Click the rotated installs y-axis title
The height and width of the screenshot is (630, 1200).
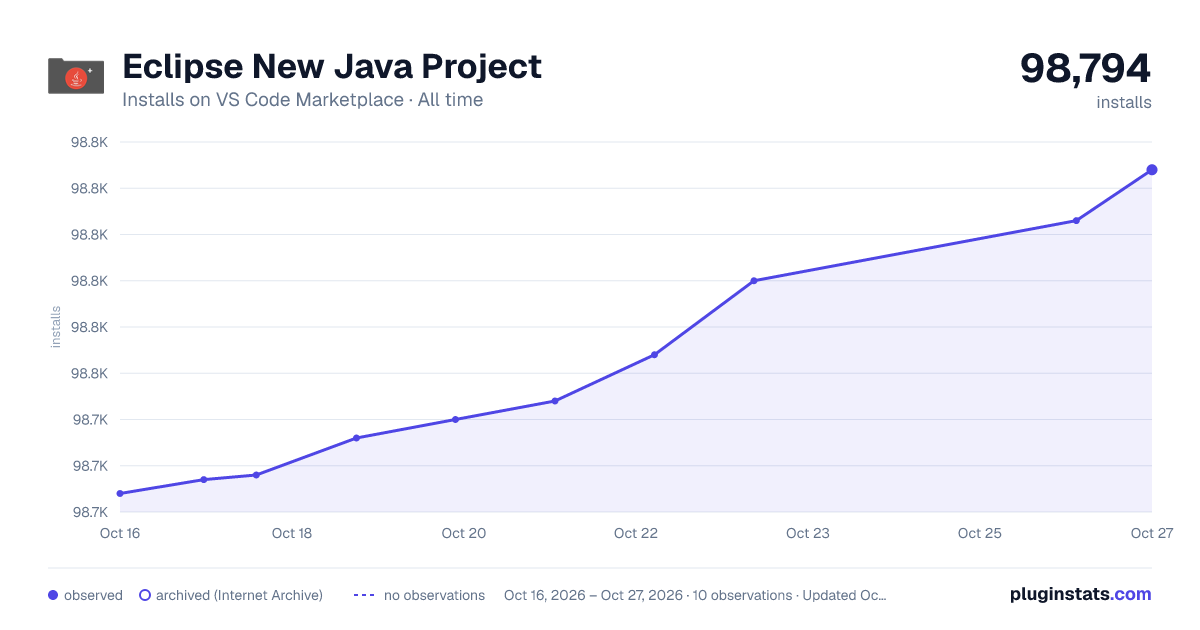click(56, 327)
